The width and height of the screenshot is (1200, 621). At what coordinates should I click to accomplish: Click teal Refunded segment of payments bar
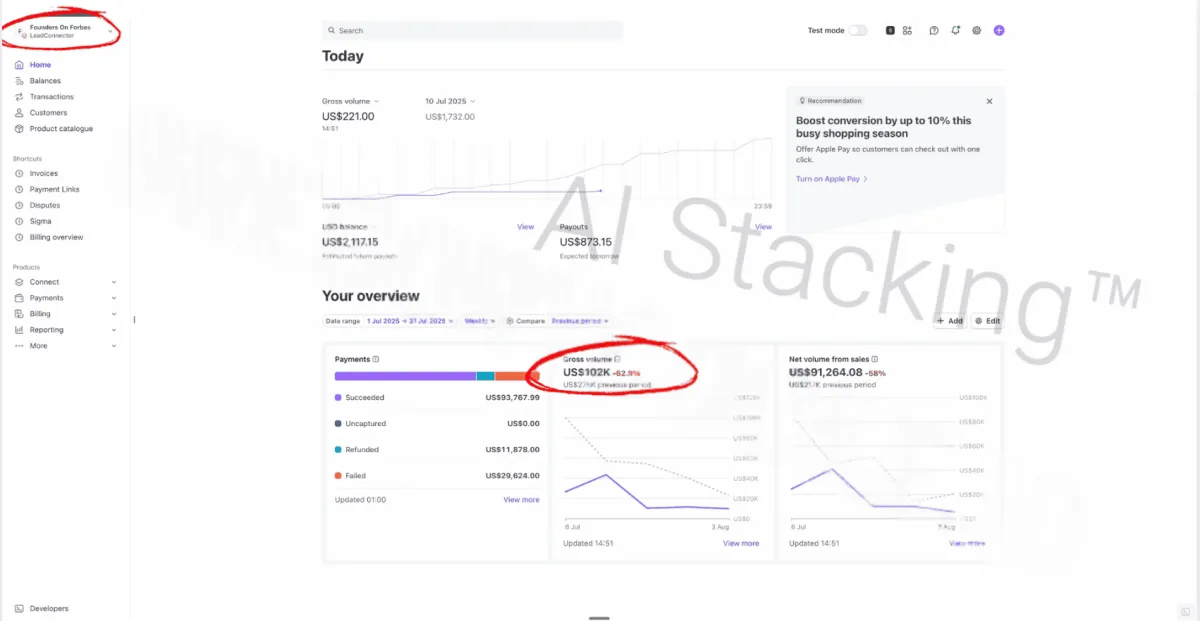tap(485, 376)
